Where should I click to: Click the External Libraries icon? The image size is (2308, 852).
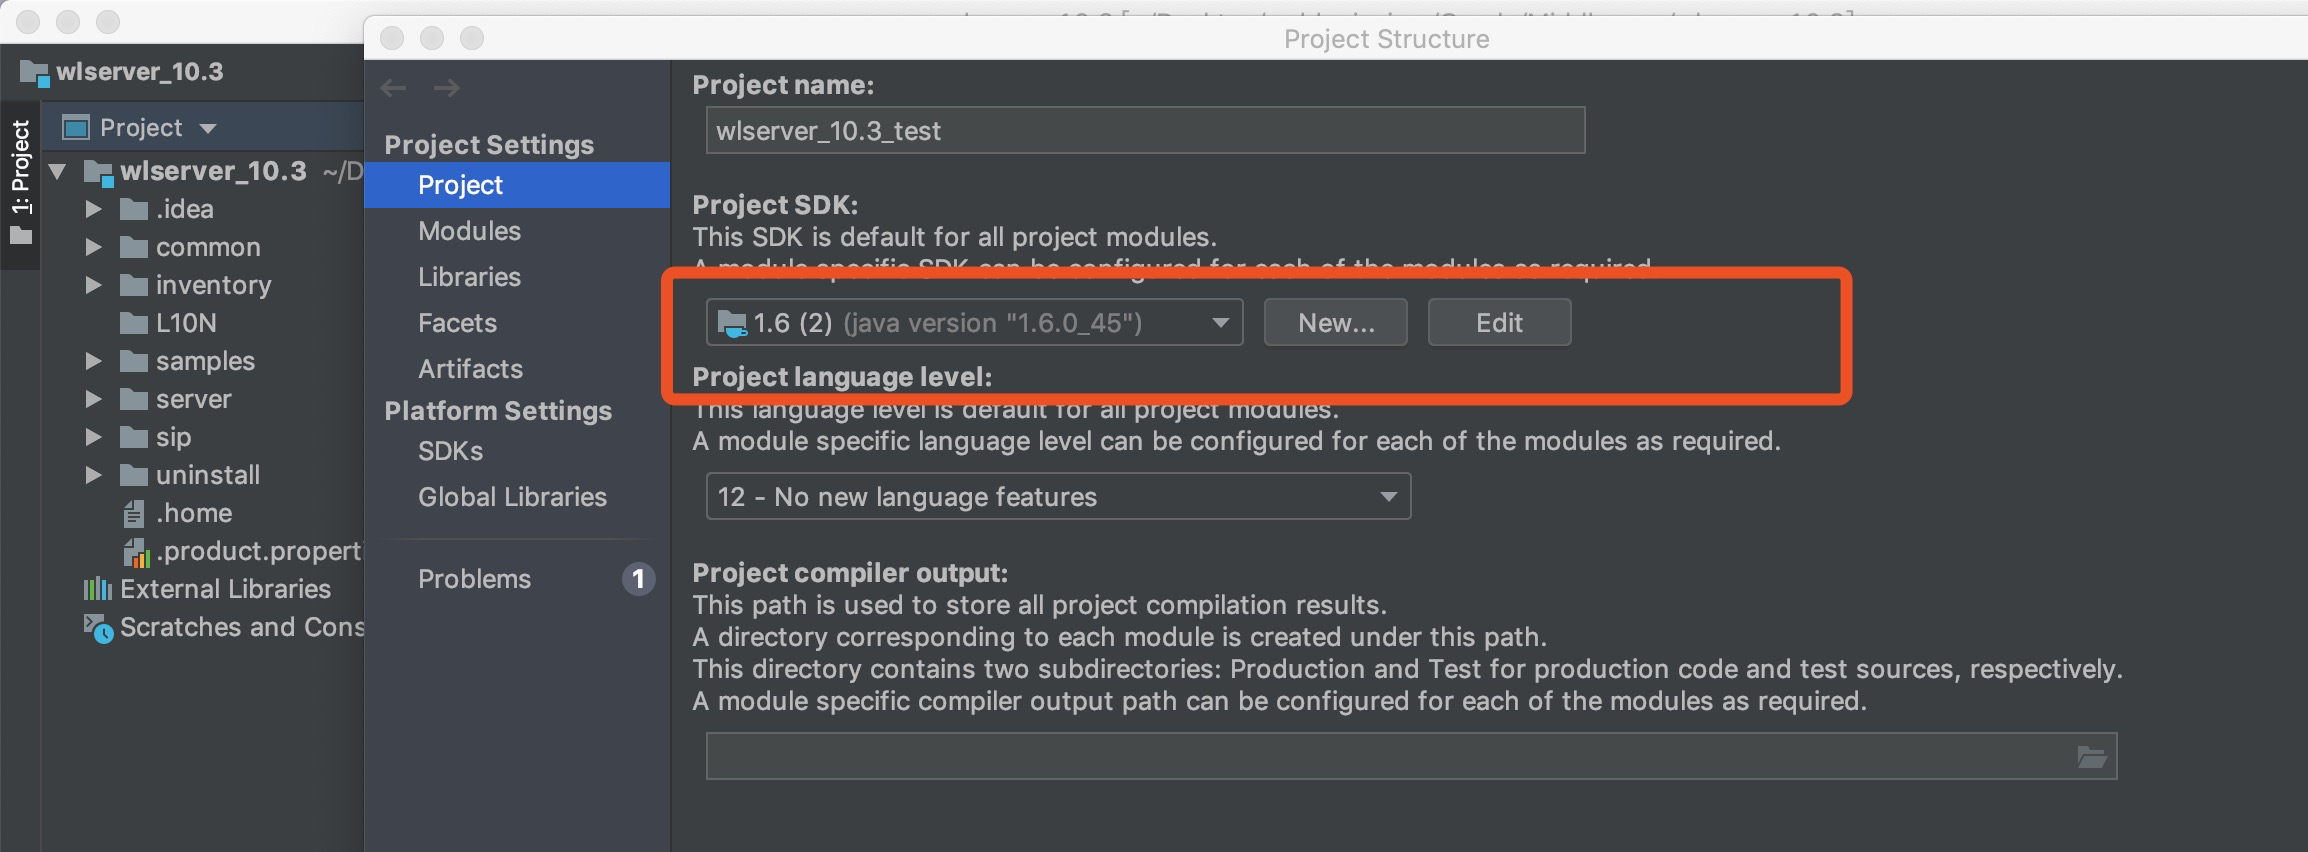pos(97,589)
